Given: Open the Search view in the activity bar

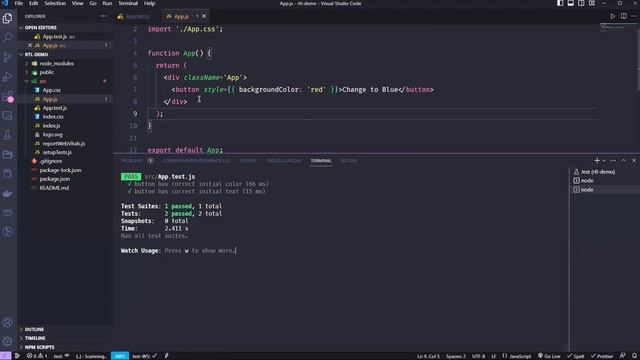Looking at the screenshot, I should (7, 38).
